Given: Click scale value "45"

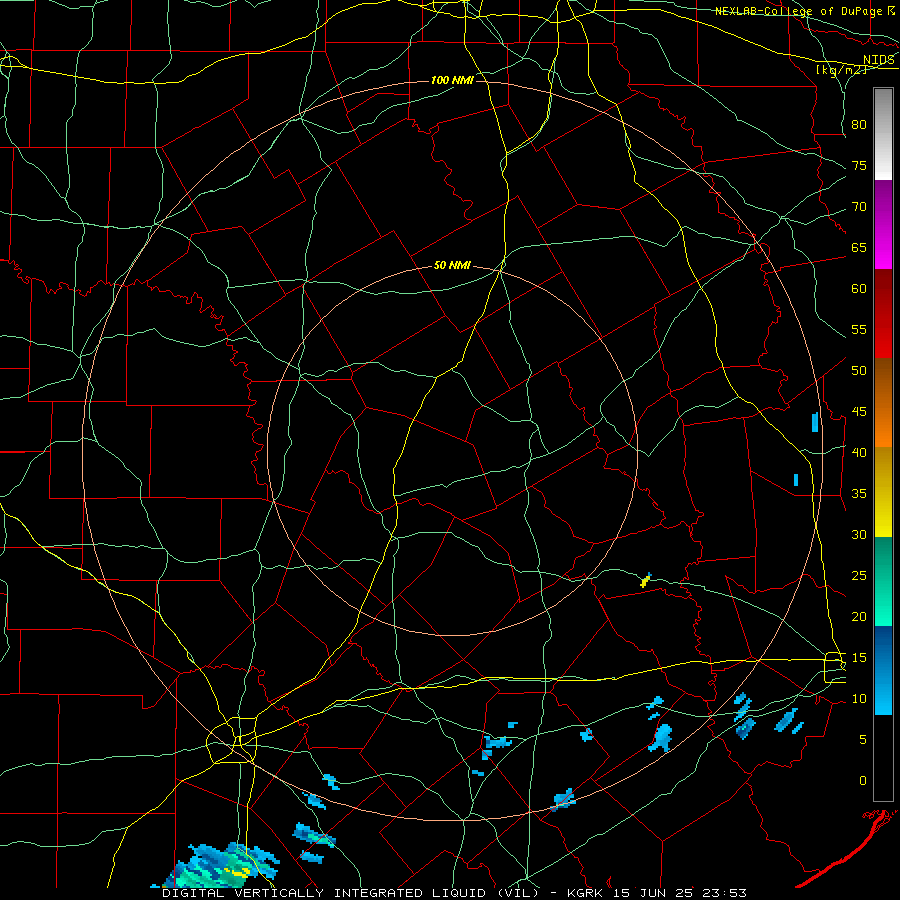Looking at the screenshot, I should coord(859,412).
